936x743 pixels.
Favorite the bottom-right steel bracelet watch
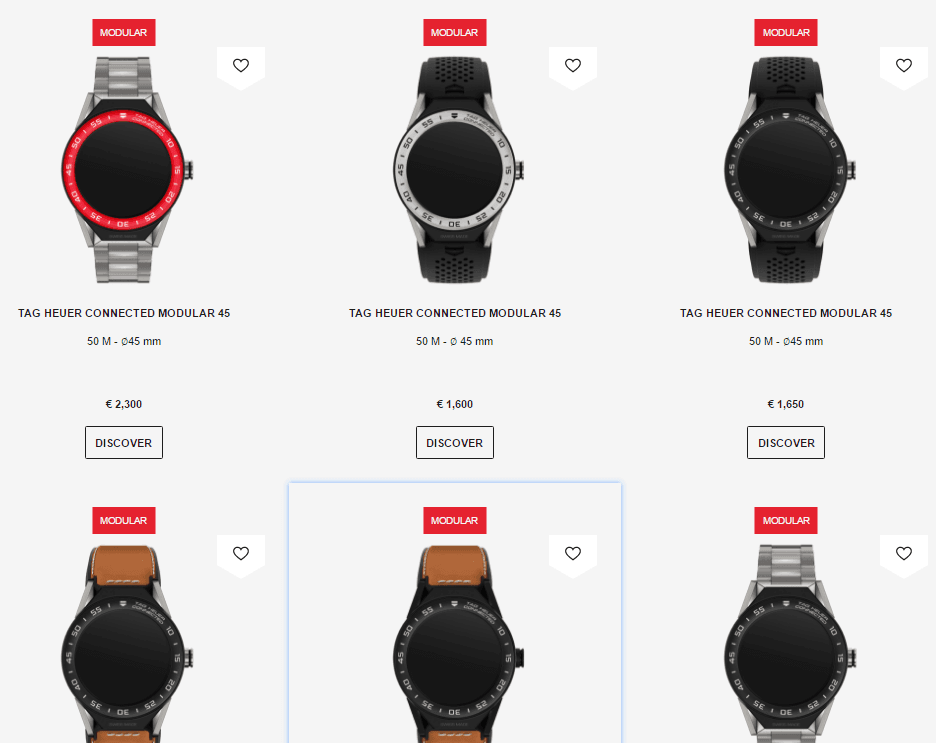pos(904,554)
